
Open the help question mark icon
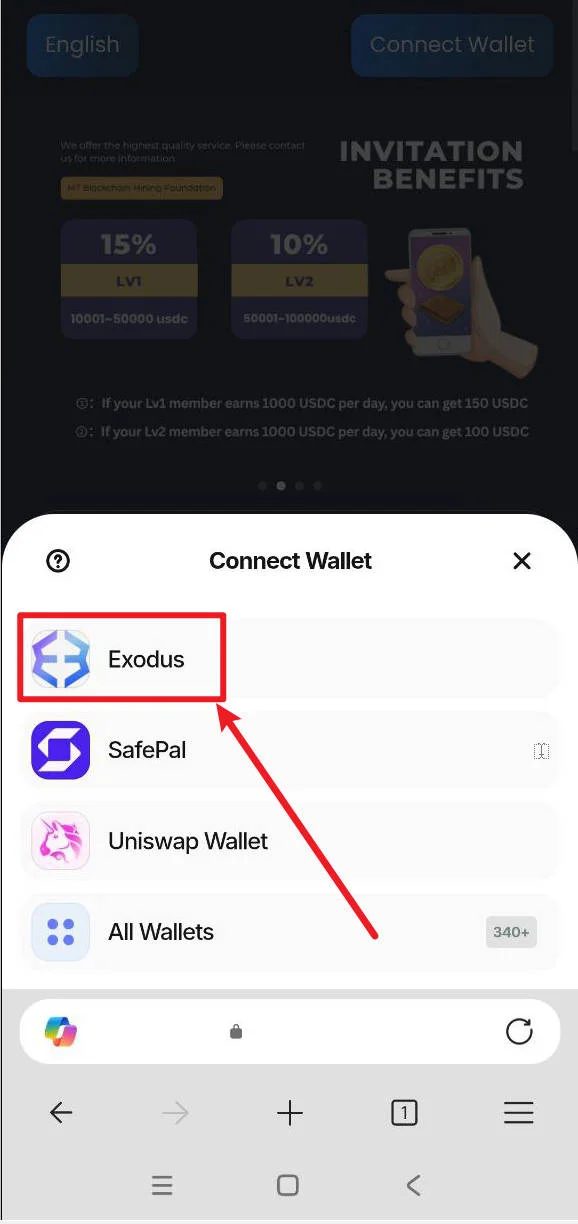59,561
